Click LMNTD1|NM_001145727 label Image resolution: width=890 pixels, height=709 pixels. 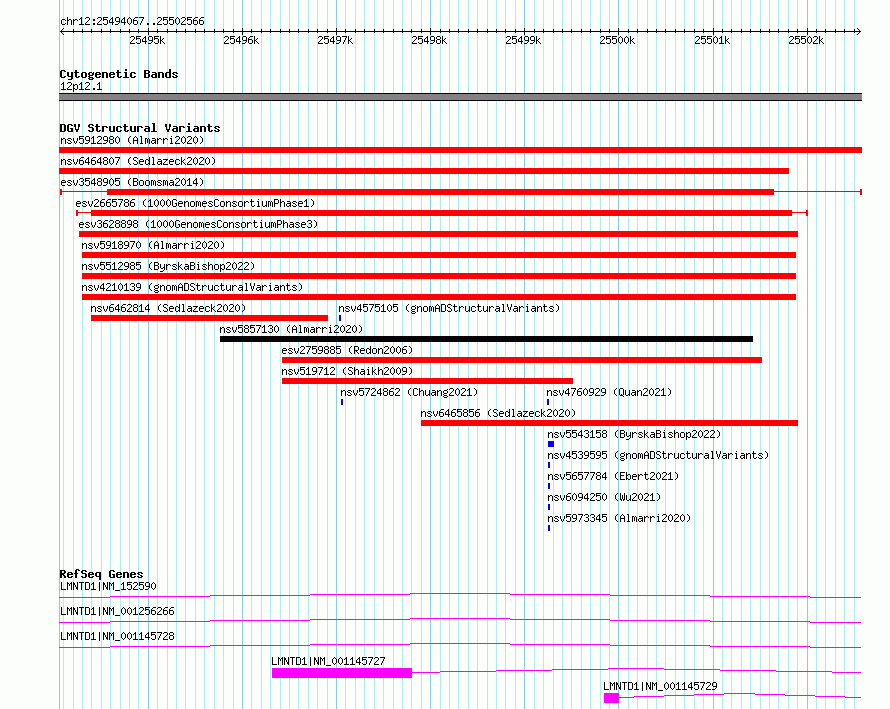(x=328, y=661)
